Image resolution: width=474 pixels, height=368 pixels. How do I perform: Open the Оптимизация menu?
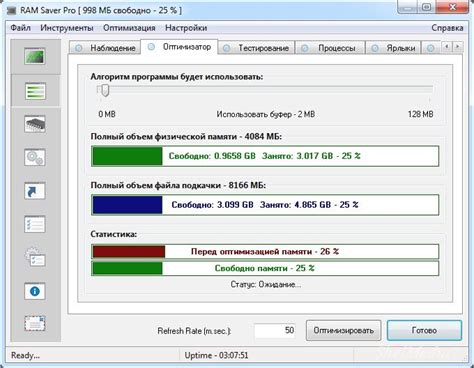(x=129, y=28)
